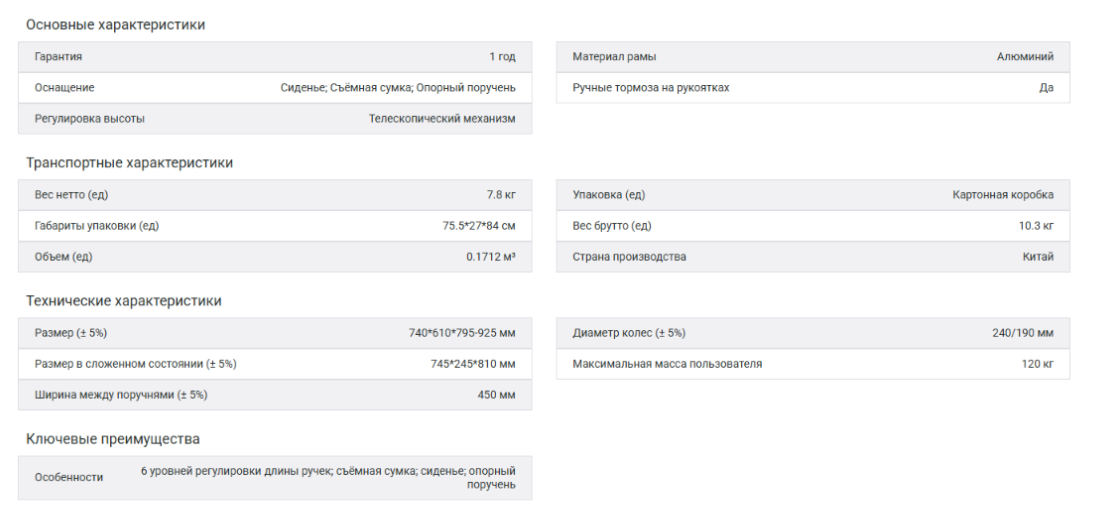Click the "Оснащение" row label
Image resolution: width=1101 pixels, height=532 pixels.
(x=64, y=88)
